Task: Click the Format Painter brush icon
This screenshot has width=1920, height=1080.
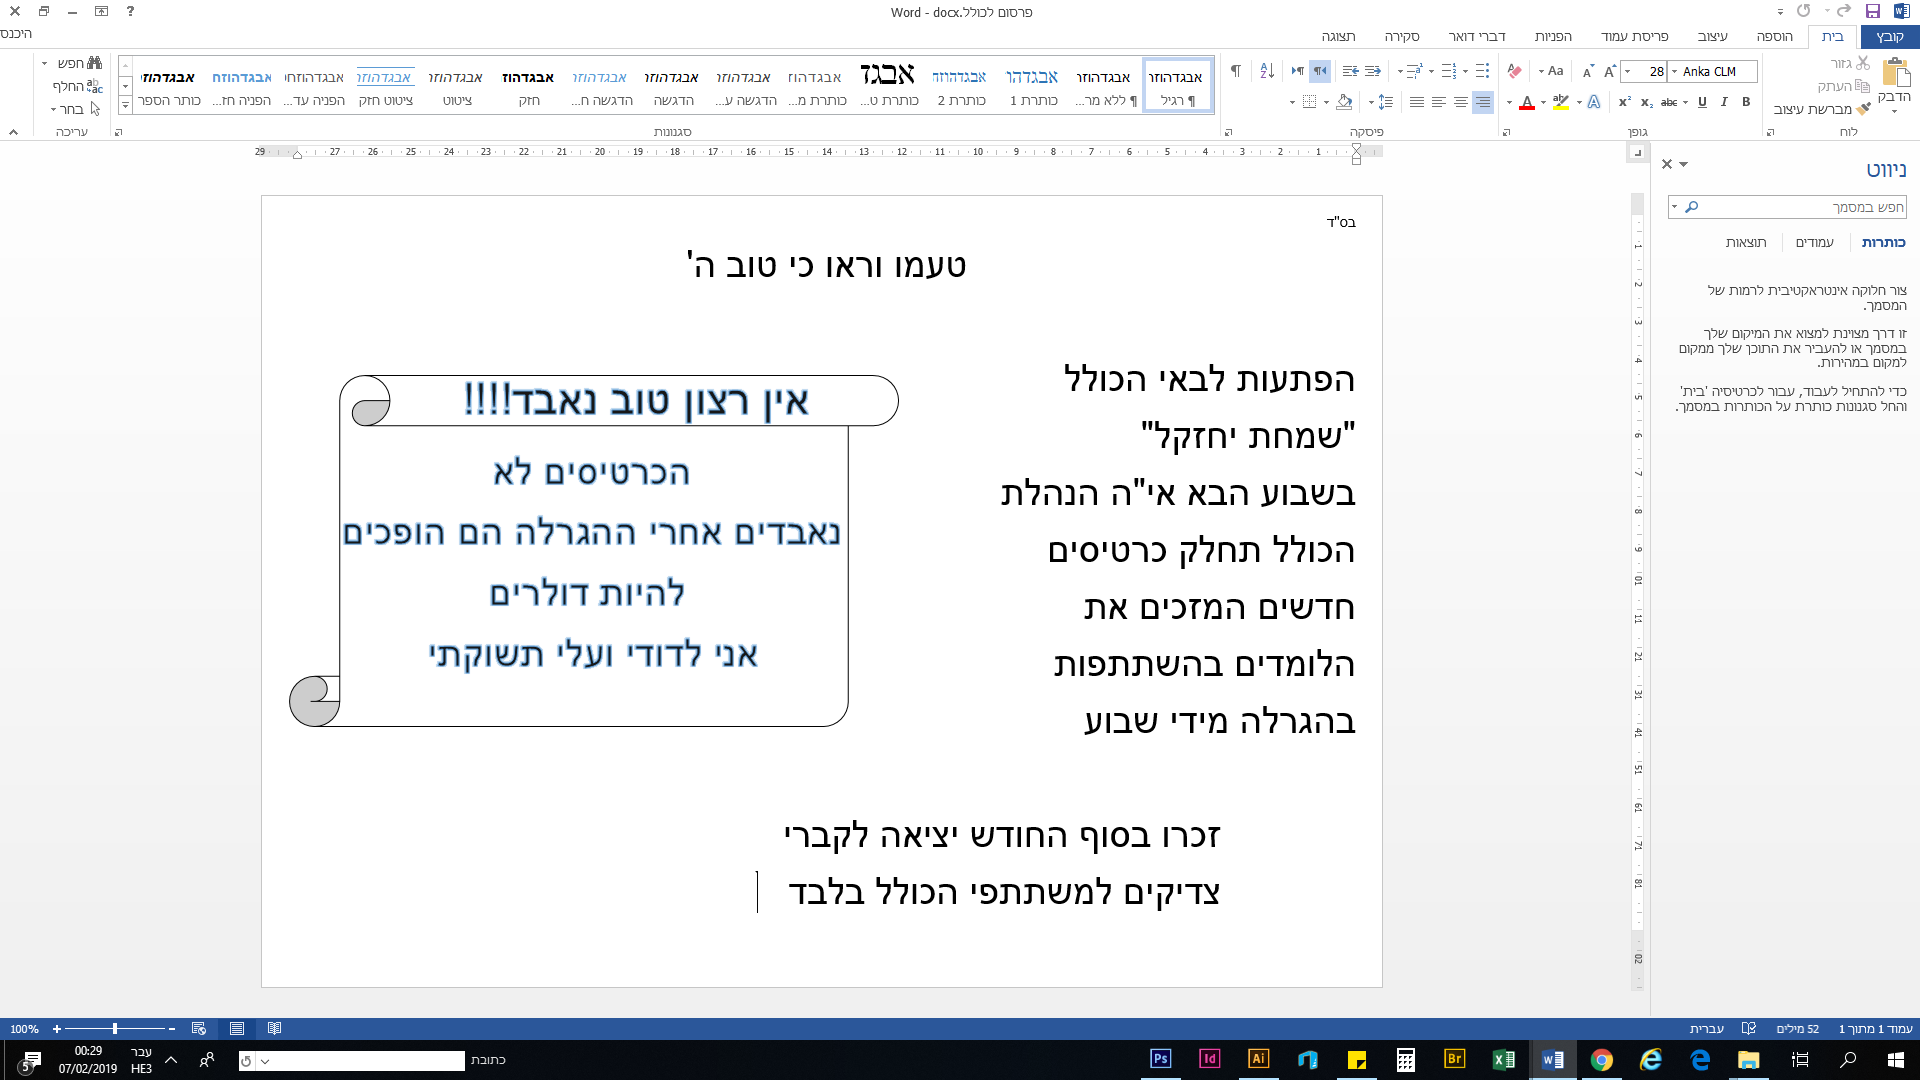Action: (1864, 109)
